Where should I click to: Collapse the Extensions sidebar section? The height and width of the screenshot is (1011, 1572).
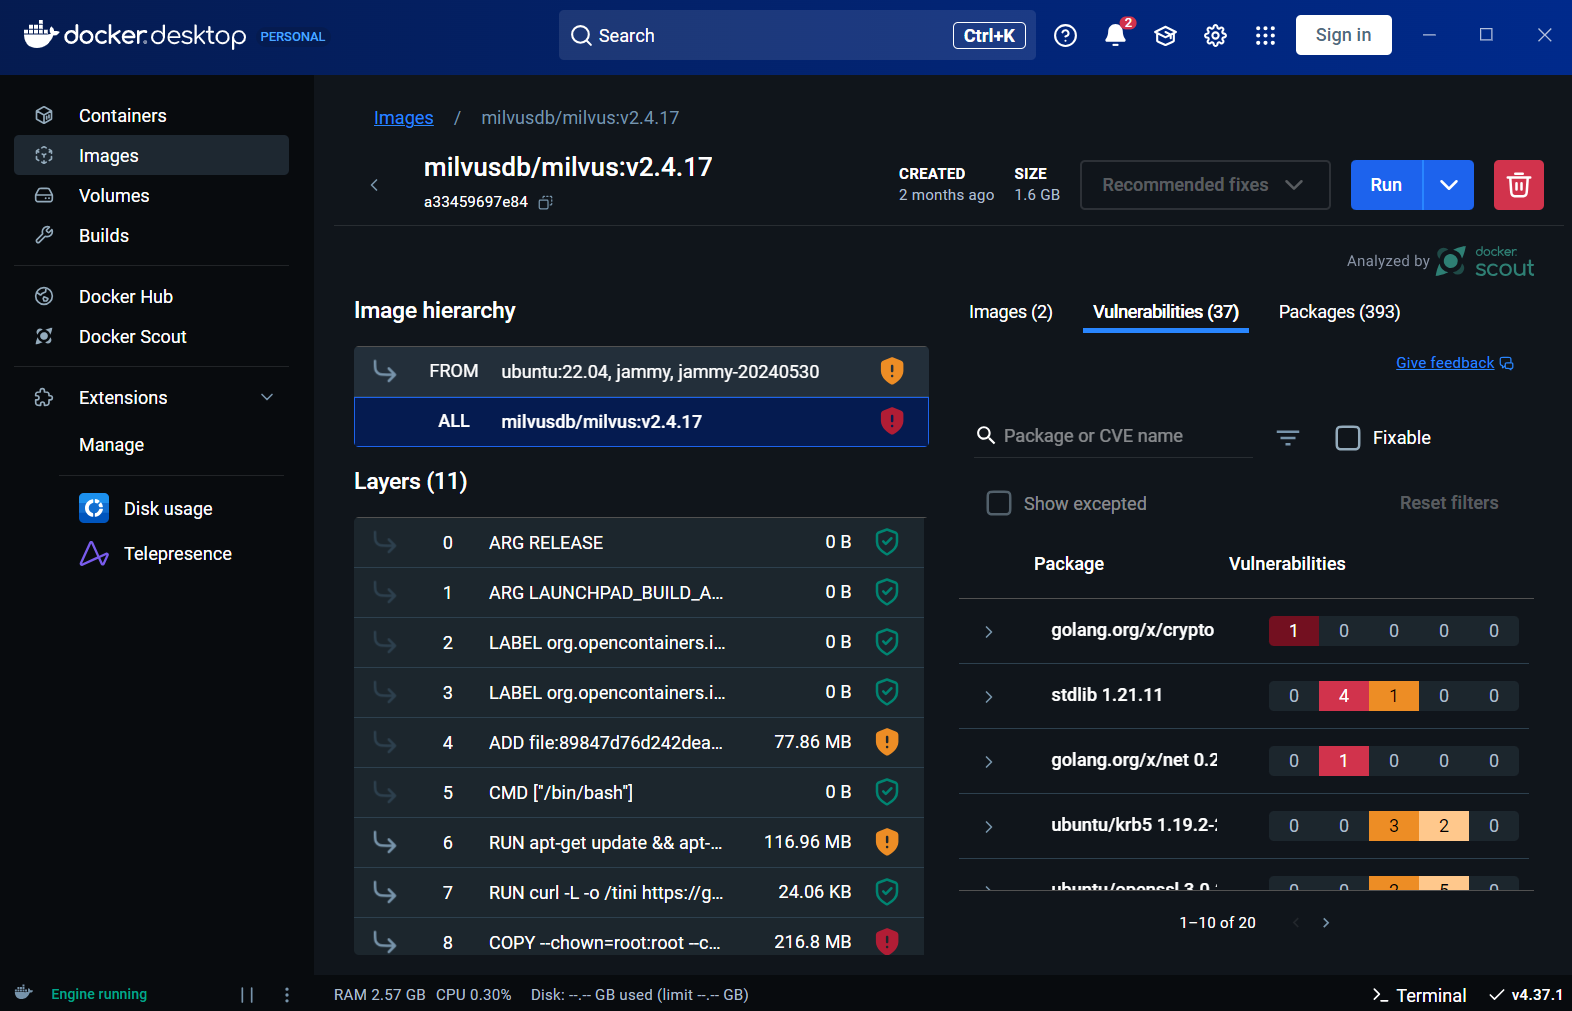(267, 397)
